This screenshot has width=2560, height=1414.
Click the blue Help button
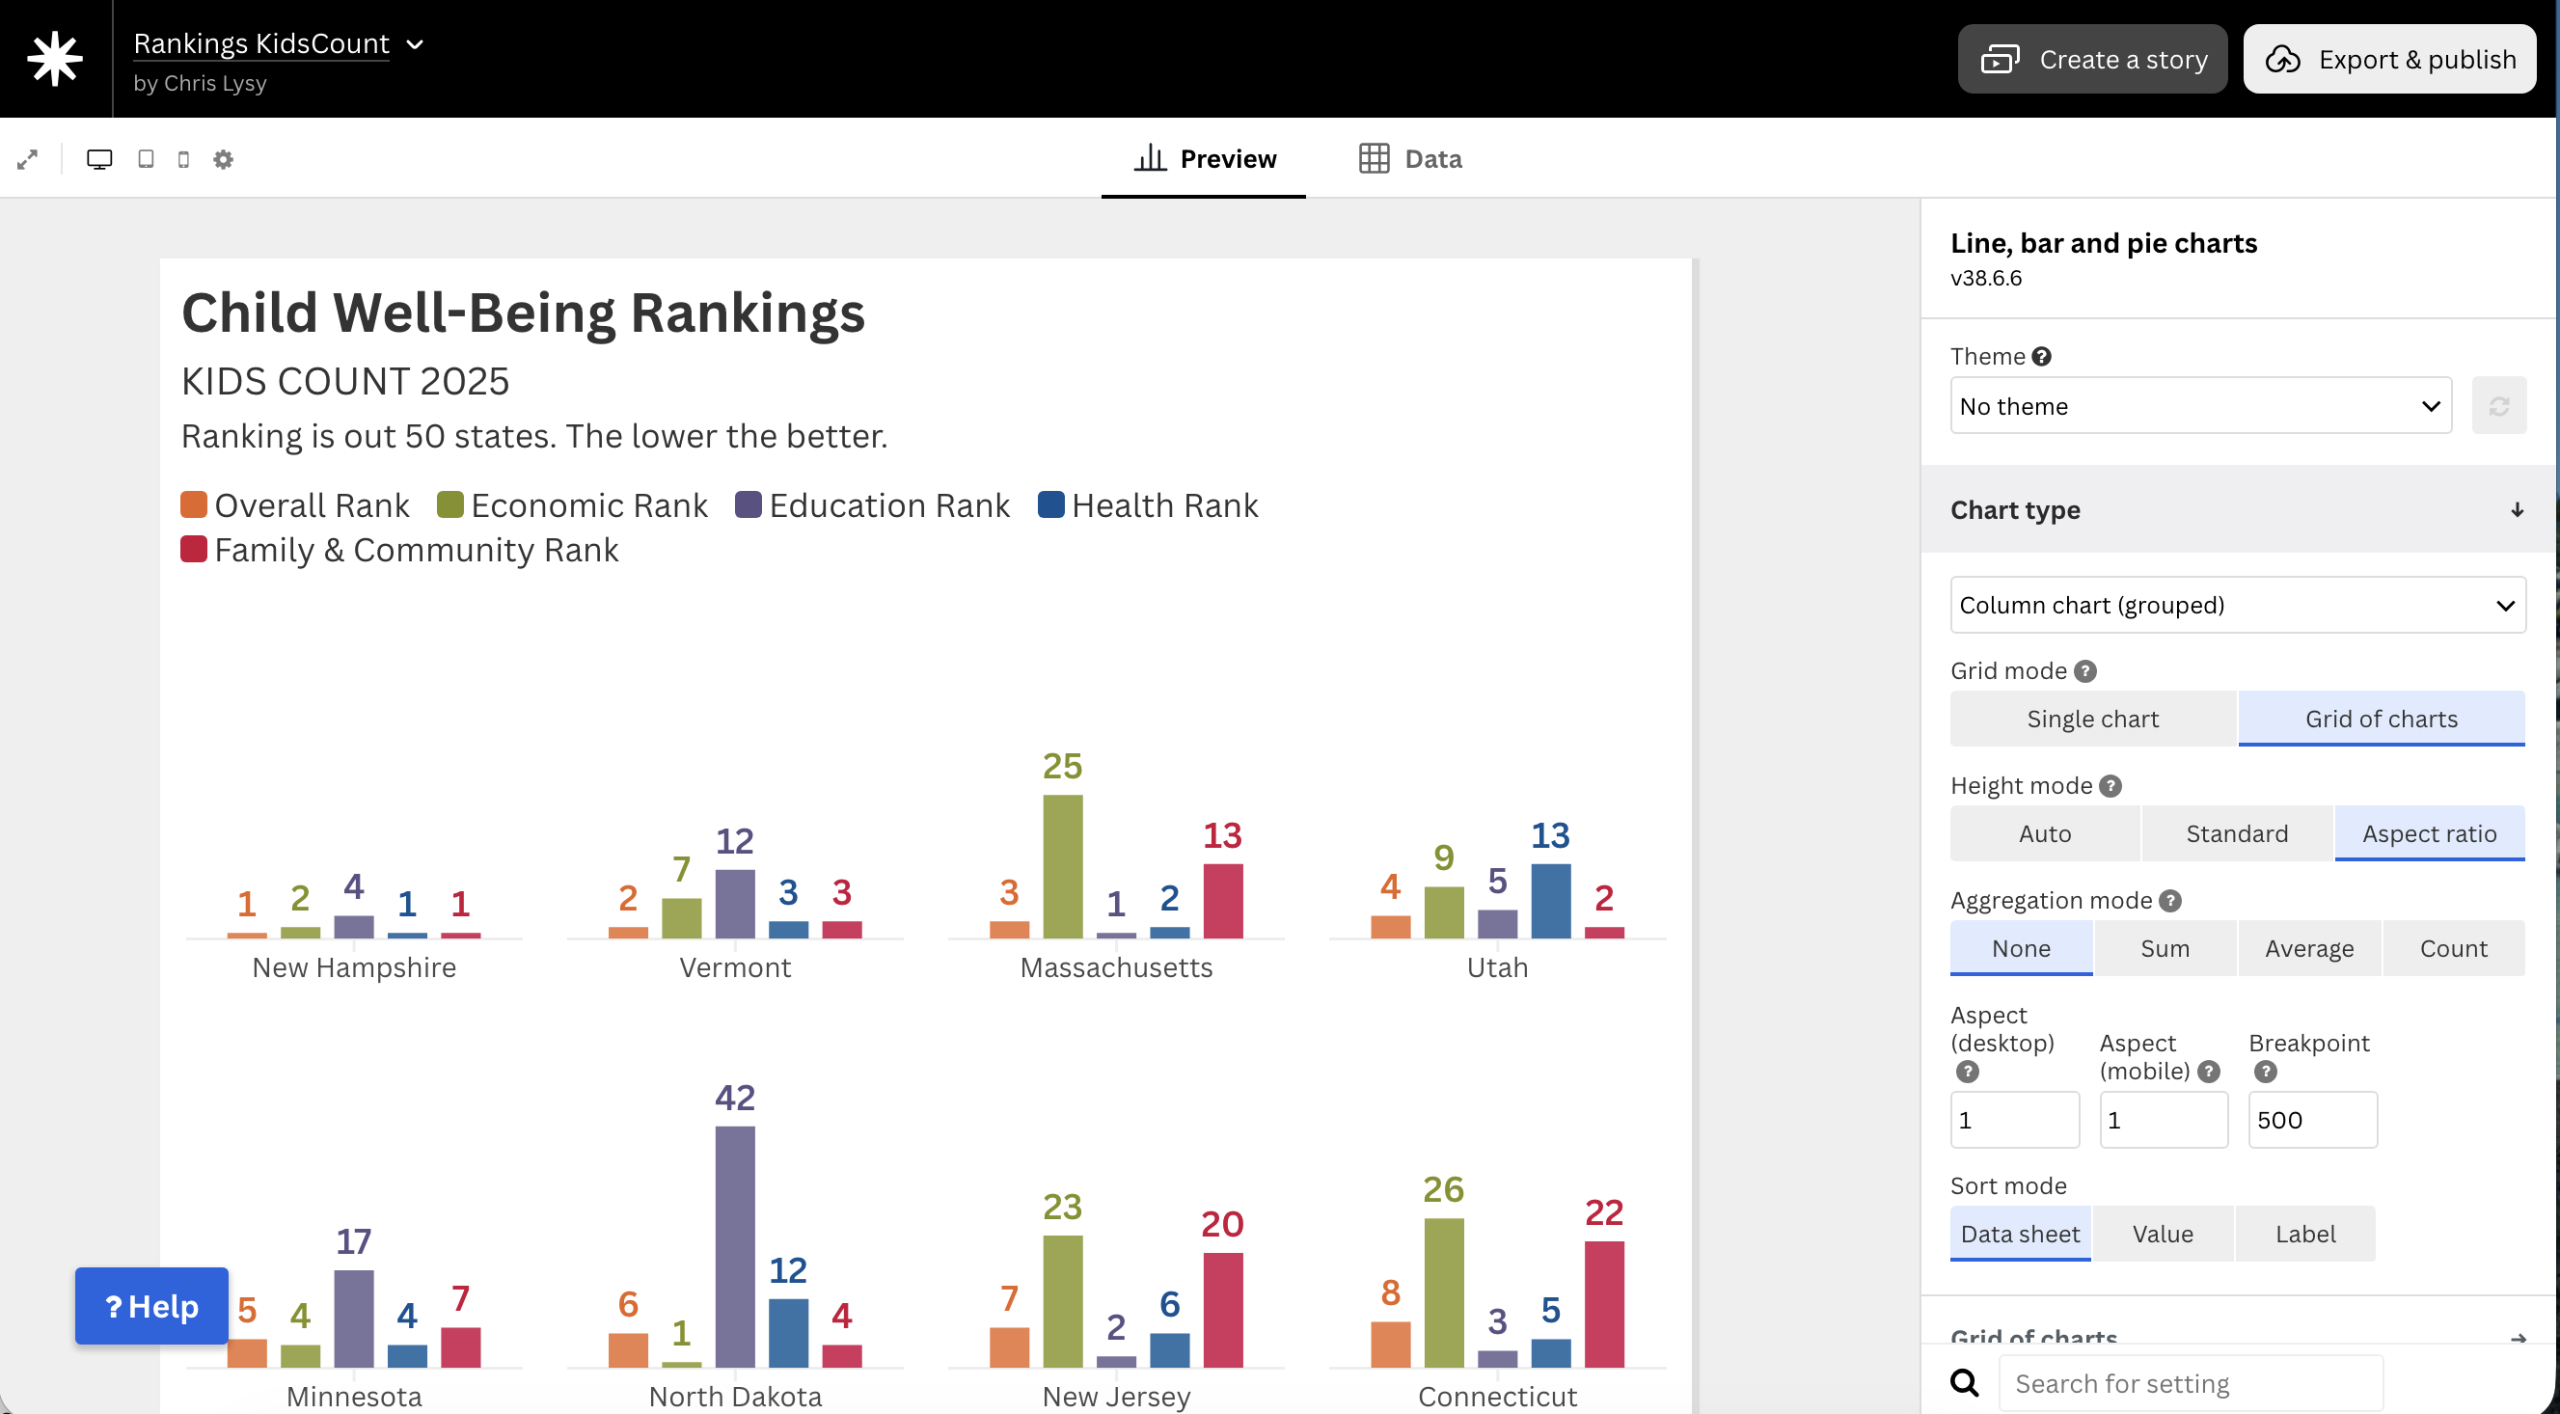pos(152,1306)
